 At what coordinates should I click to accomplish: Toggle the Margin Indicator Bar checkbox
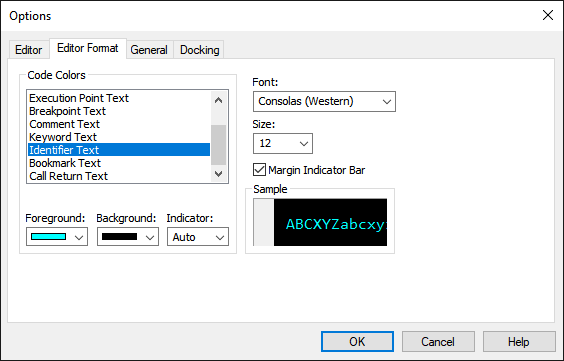(259, 170)
